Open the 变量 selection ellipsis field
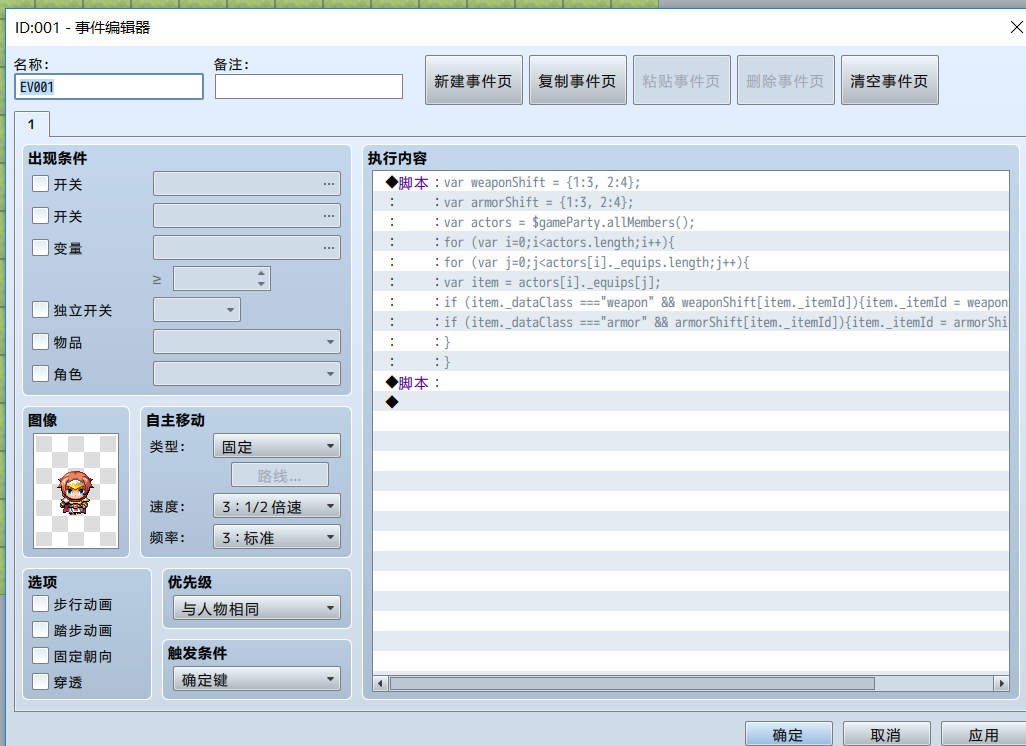The width and height of the screenshot is (1026, 746). [247, 248]
